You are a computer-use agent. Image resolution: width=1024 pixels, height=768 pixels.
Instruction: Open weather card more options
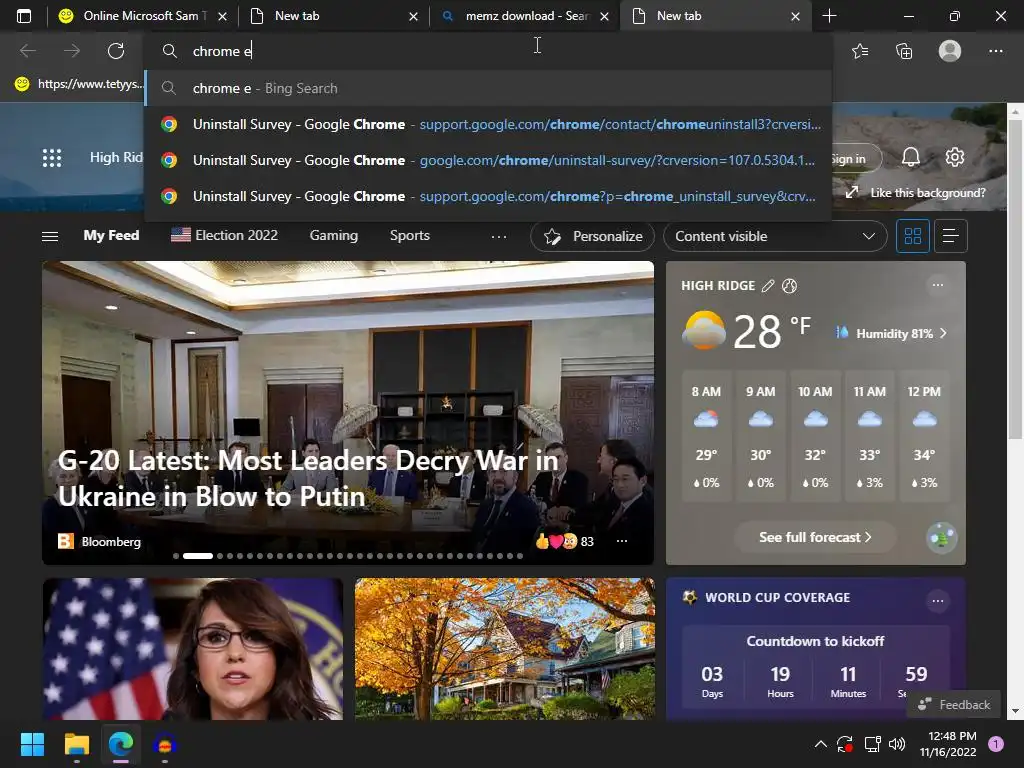pos(938,285)
